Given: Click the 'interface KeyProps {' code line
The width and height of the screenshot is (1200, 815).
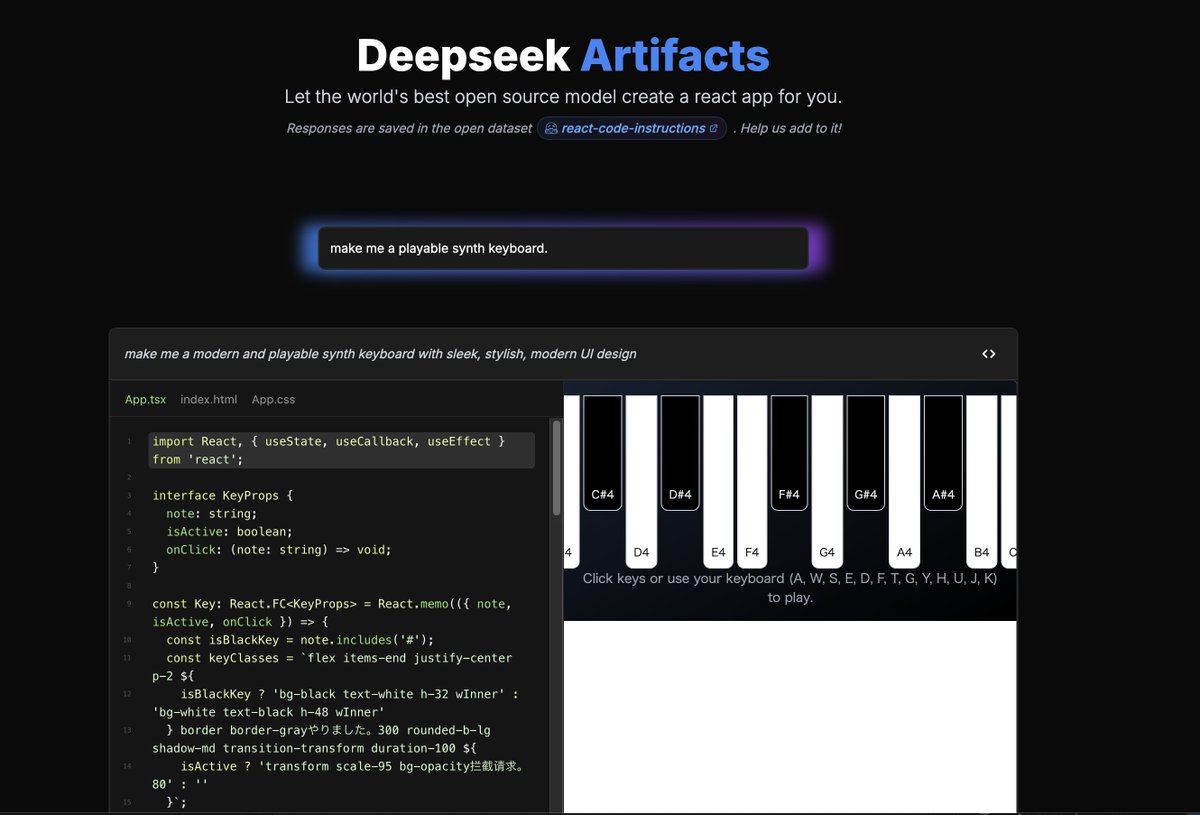Looking at the screenshot, I should [222, 496].
